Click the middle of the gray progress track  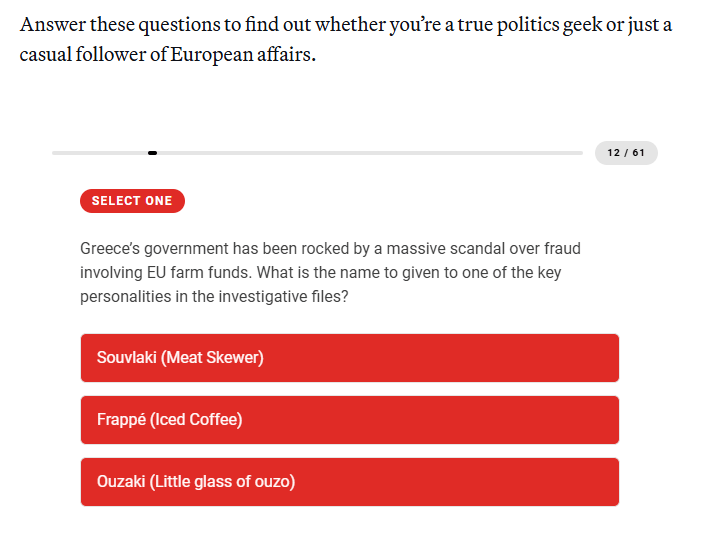pyautogui.click(x=317, y=153)
